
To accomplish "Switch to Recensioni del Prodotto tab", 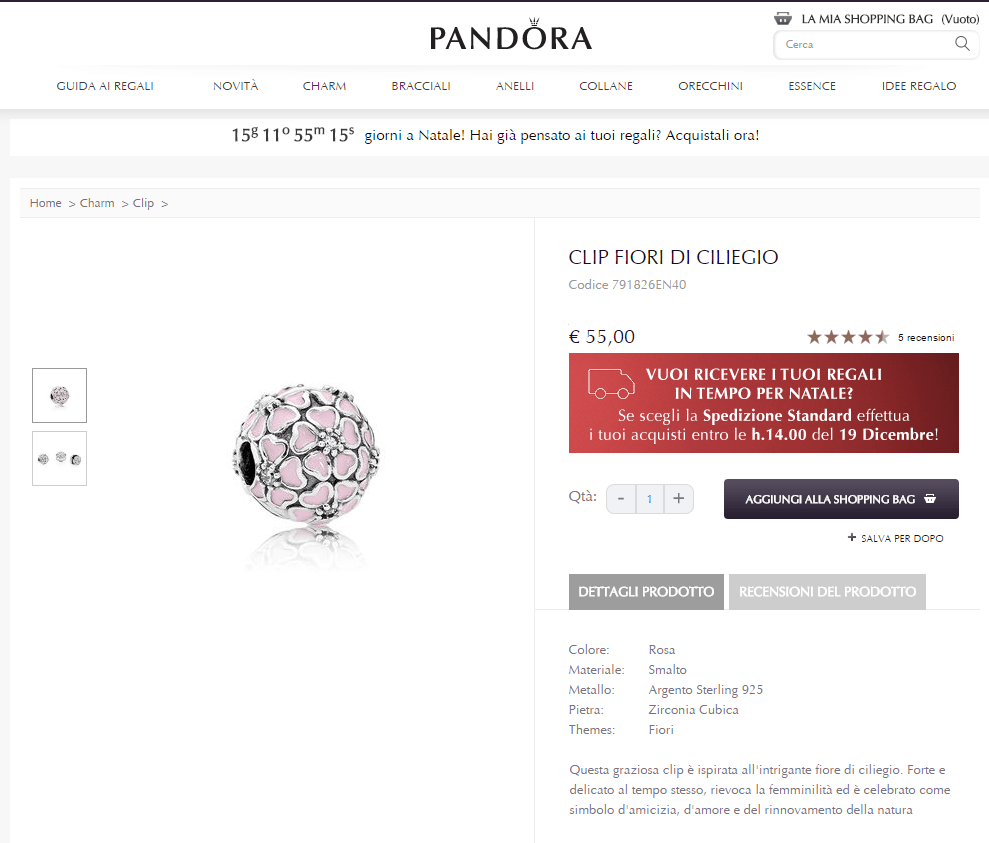I will (x=827, y=592).
